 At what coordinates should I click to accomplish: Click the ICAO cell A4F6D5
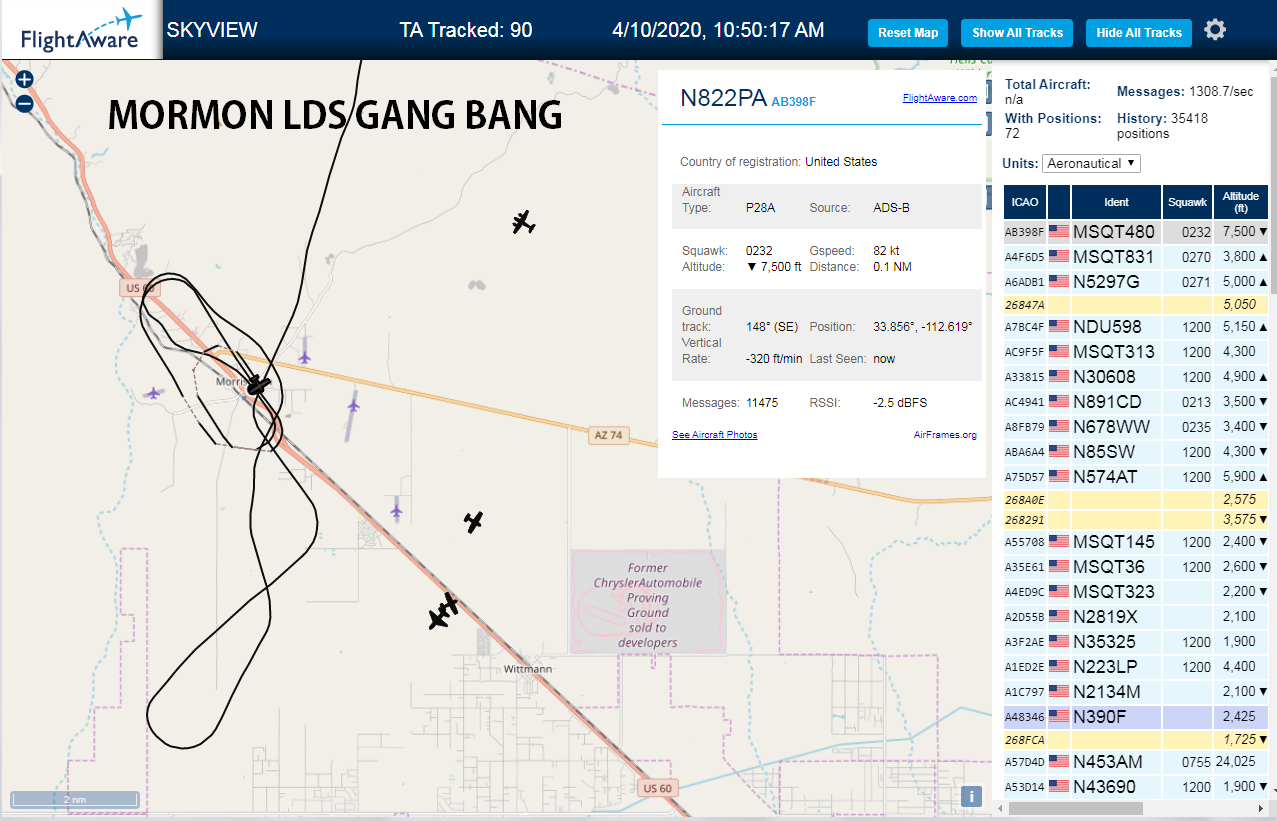pyautogui.click(x=1025, y=257)
